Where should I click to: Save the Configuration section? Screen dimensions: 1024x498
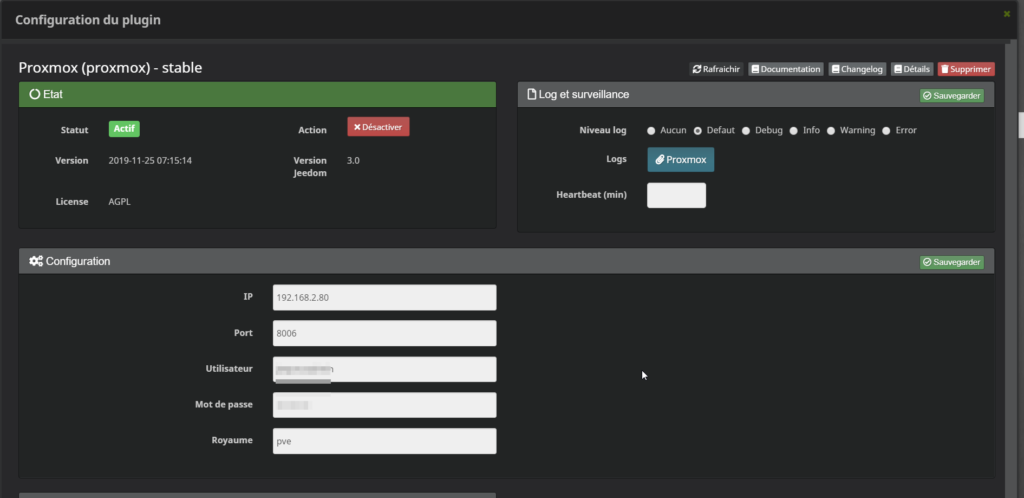[952, 262]
